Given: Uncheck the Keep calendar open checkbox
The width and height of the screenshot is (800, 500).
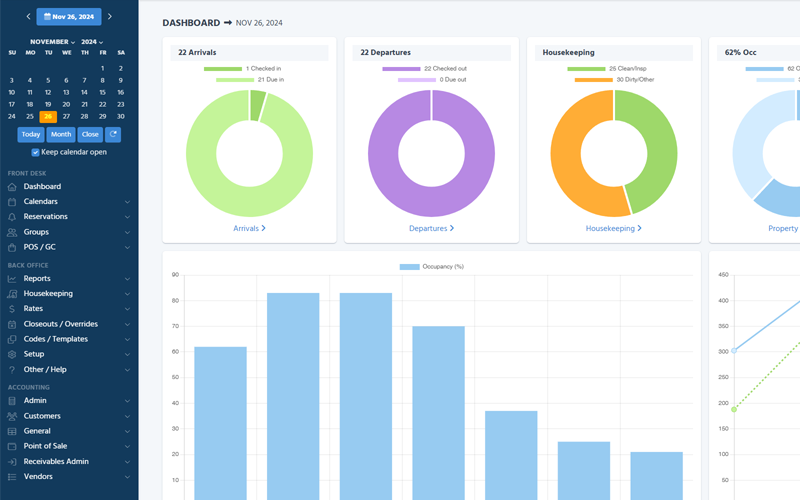Looking at the screenshot, I should (36, 153).
